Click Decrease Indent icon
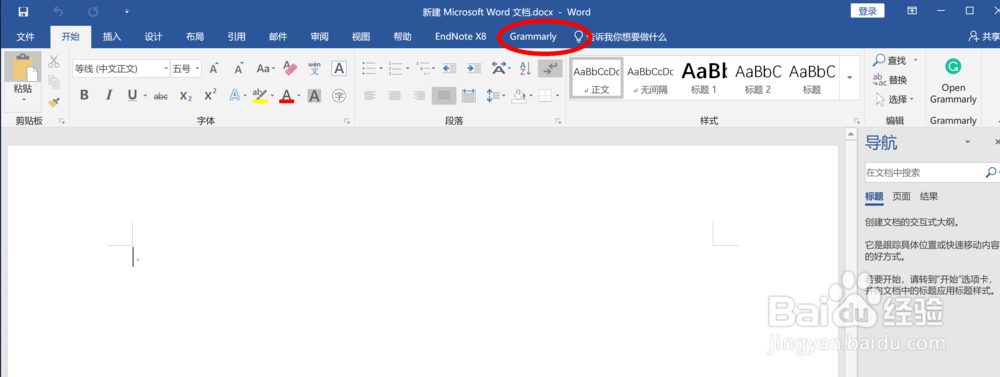The width and height of the screenshot is (1000, 377). pos(450,68)
